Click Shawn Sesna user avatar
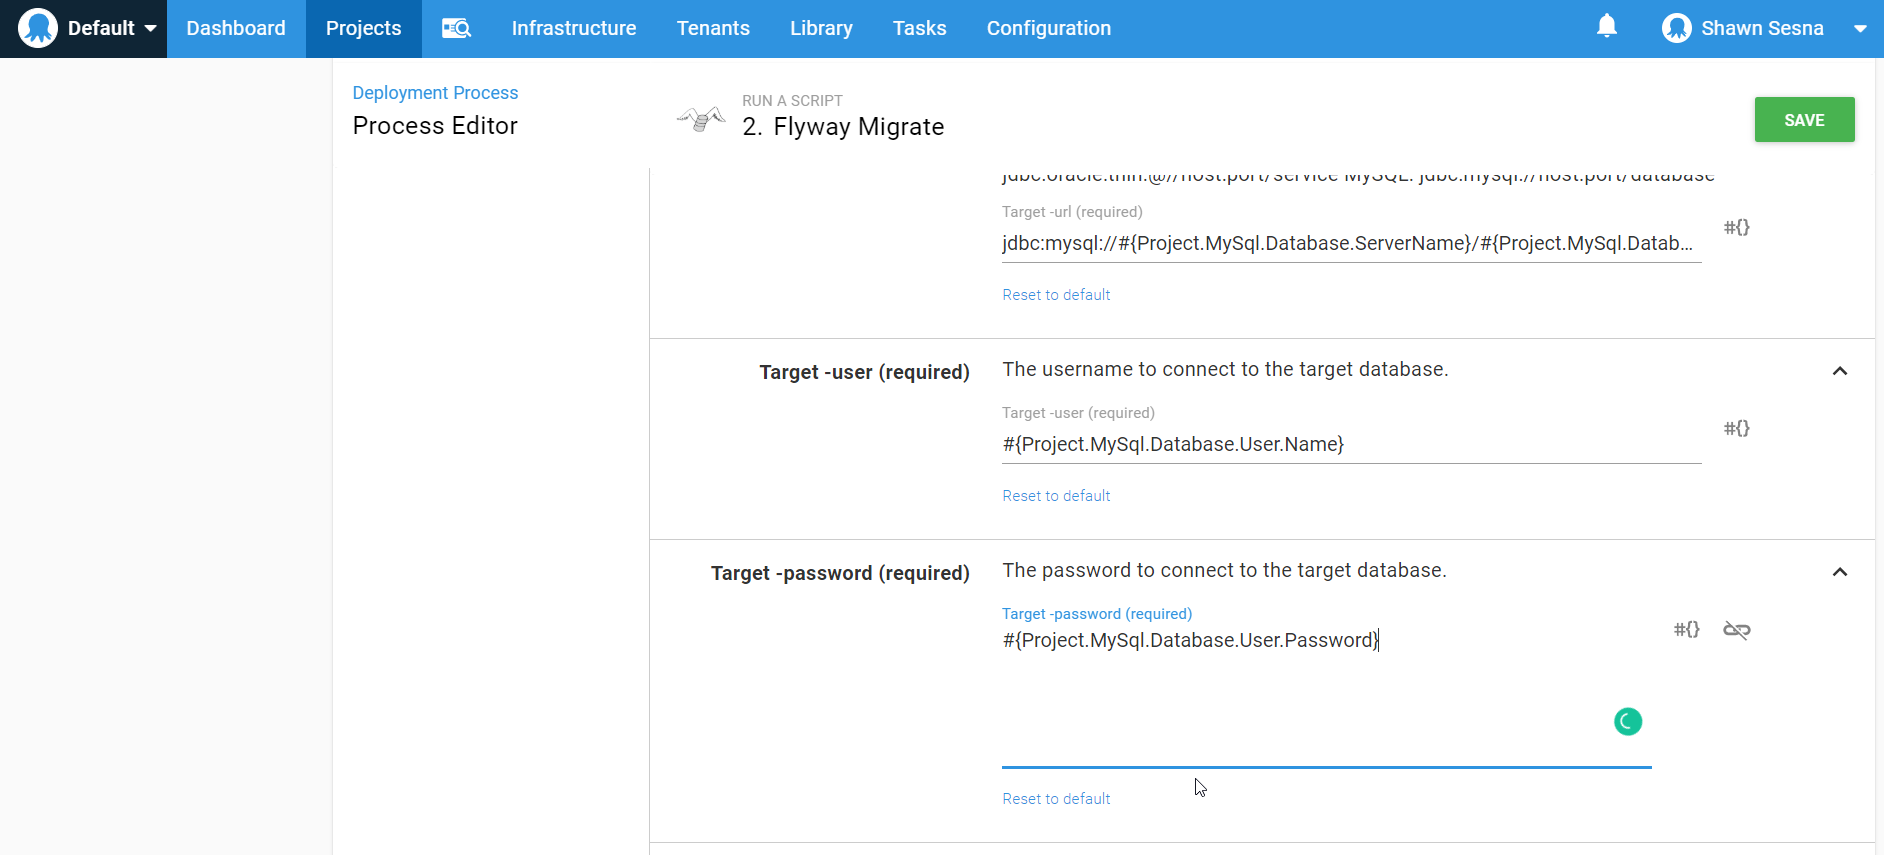Screen dimensions: 1884x855 click(x=1676, y=28)
